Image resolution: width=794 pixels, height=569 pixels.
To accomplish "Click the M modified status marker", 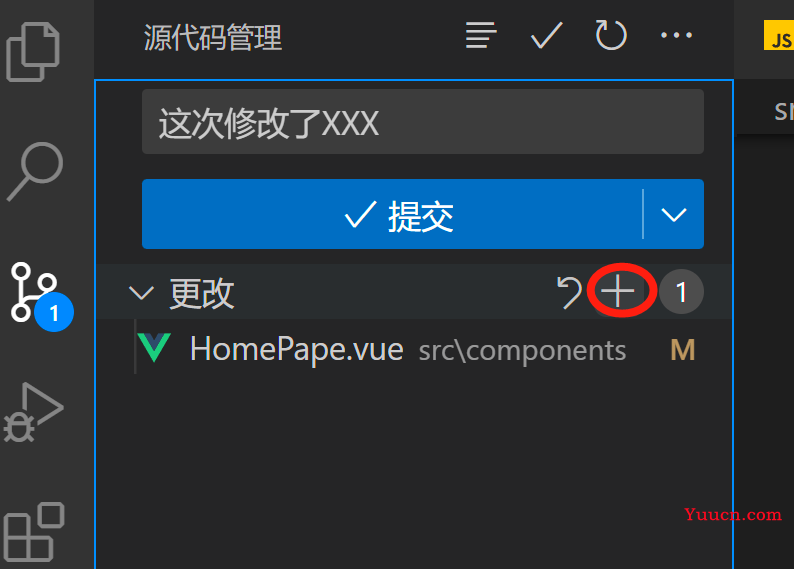I will coord(683,349).
